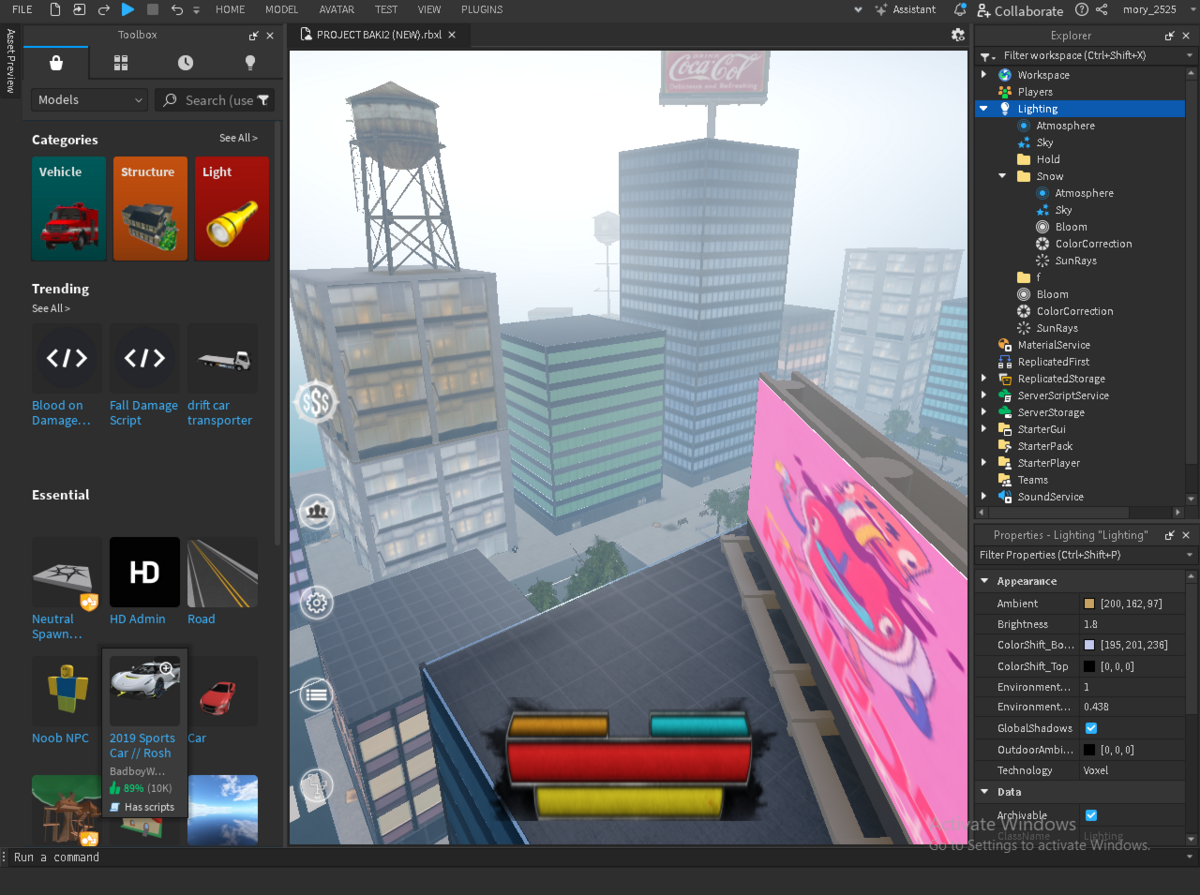Click the in-game money $$$ icon
Screen dimensions: 1200x895
click(x=317, y=402)
